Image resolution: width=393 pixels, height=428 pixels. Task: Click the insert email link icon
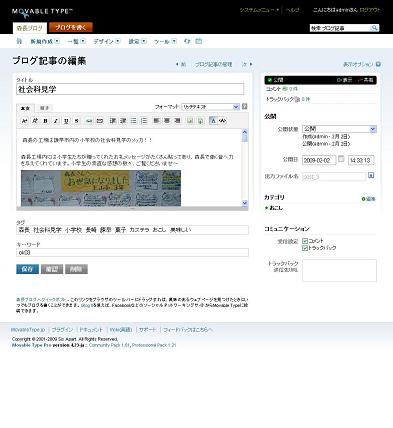coord(99,121)
